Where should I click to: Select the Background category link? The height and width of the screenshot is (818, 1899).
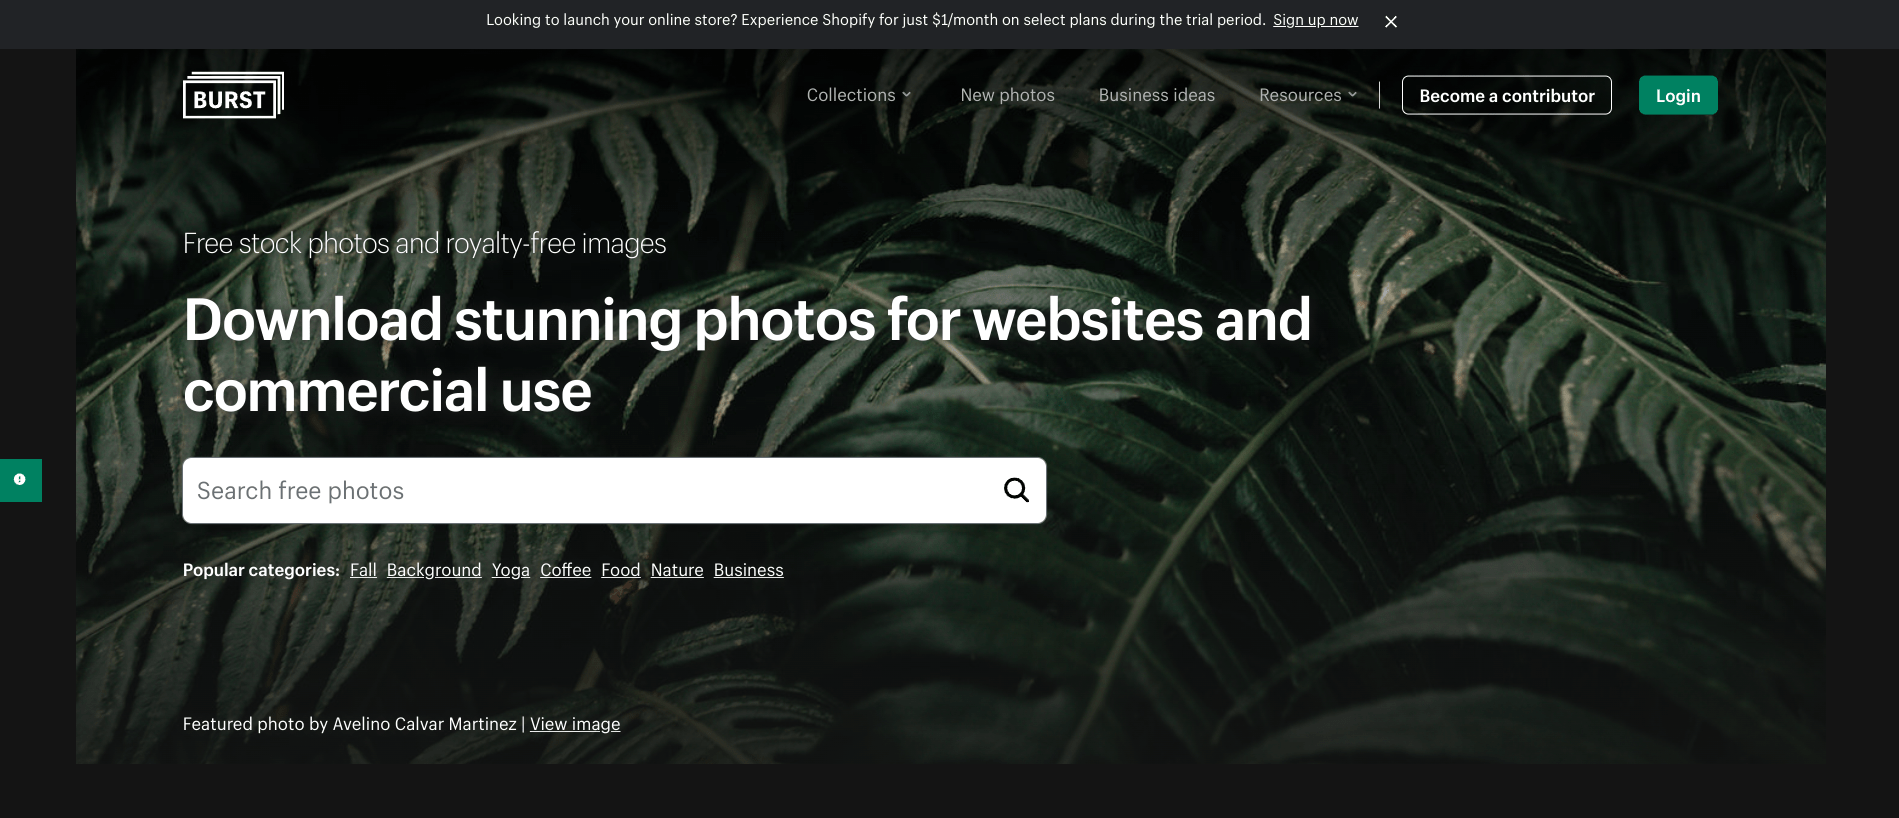(434, 570)
